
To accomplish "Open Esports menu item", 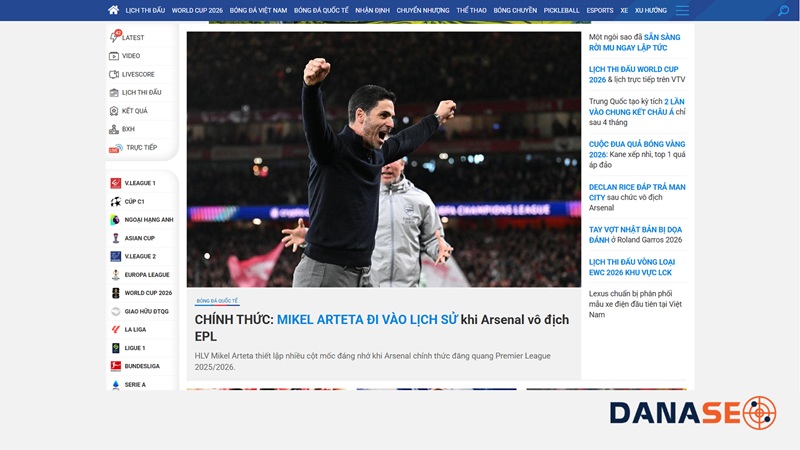I will pos(599,10).
